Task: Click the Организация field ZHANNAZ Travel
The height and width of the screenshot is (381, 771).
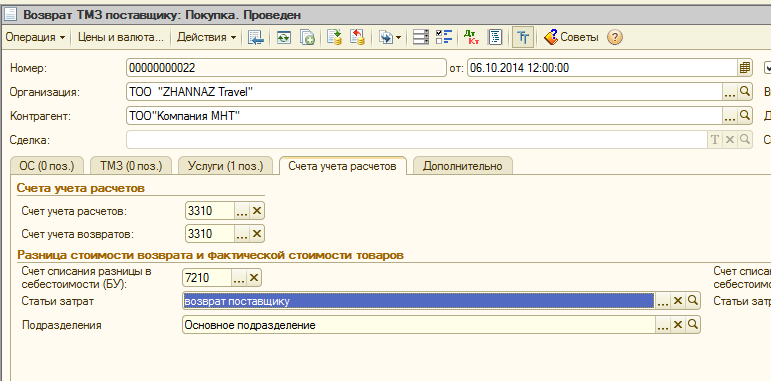Action: tap(424, 91)
